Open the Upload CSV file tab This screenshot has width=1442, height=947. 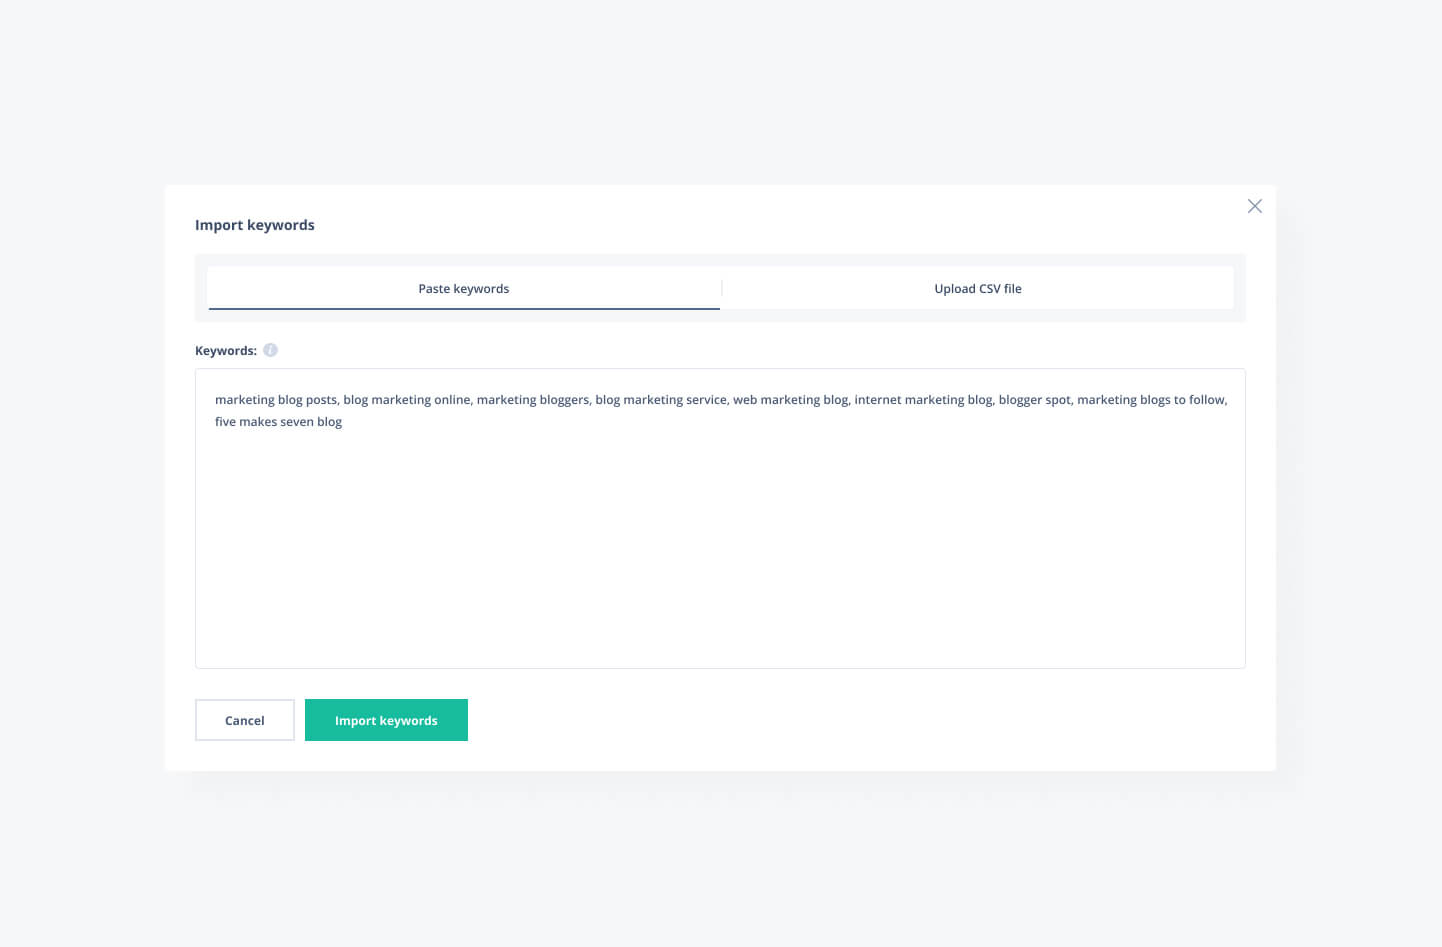click(x=977, y=288)
